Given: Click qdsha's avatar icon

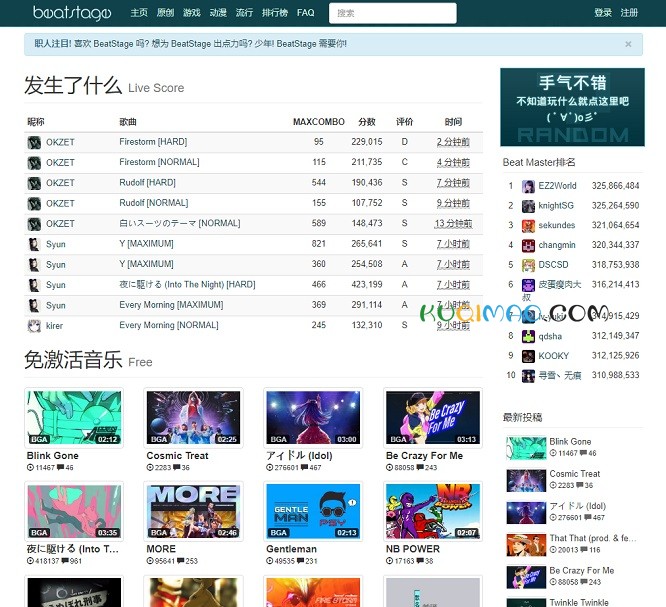Looking at the screenshot, I should click(528, 336).
